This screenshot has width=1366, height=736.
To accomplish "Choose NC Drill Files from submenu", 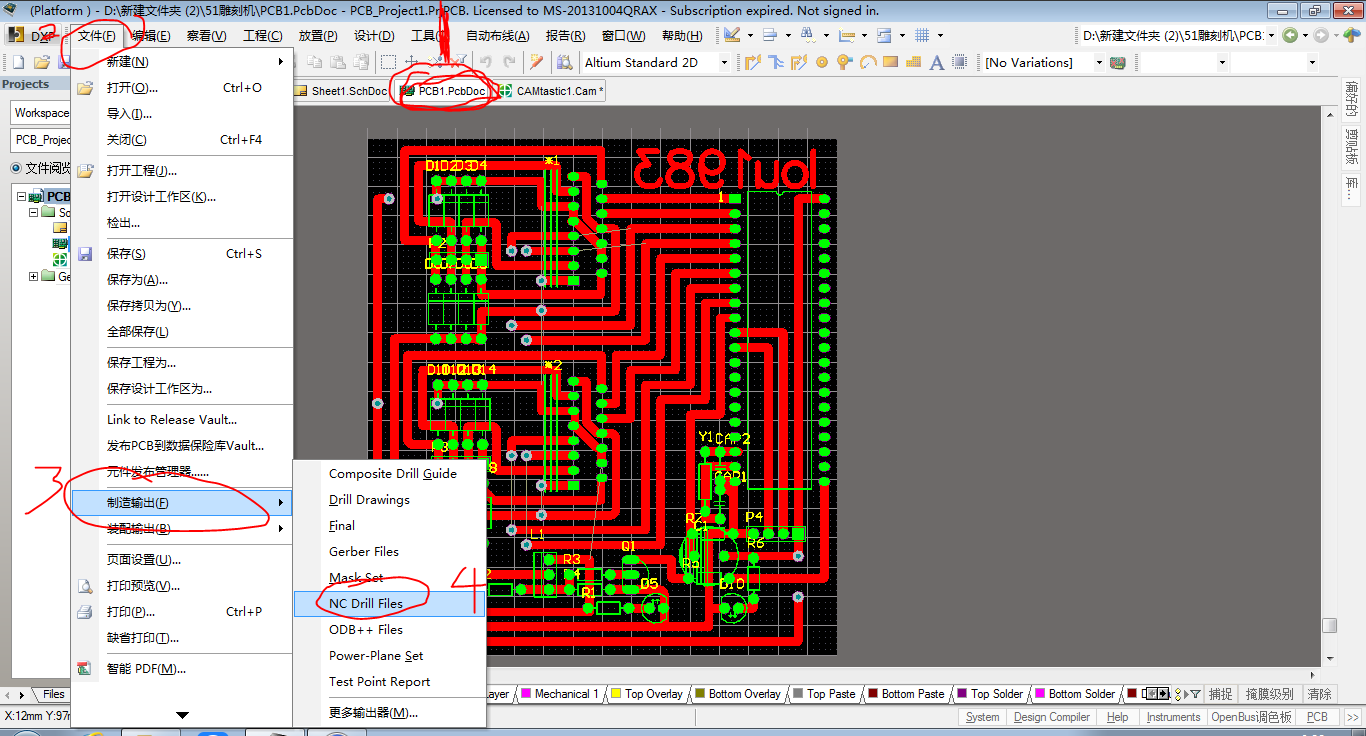I will pos(390,604).
